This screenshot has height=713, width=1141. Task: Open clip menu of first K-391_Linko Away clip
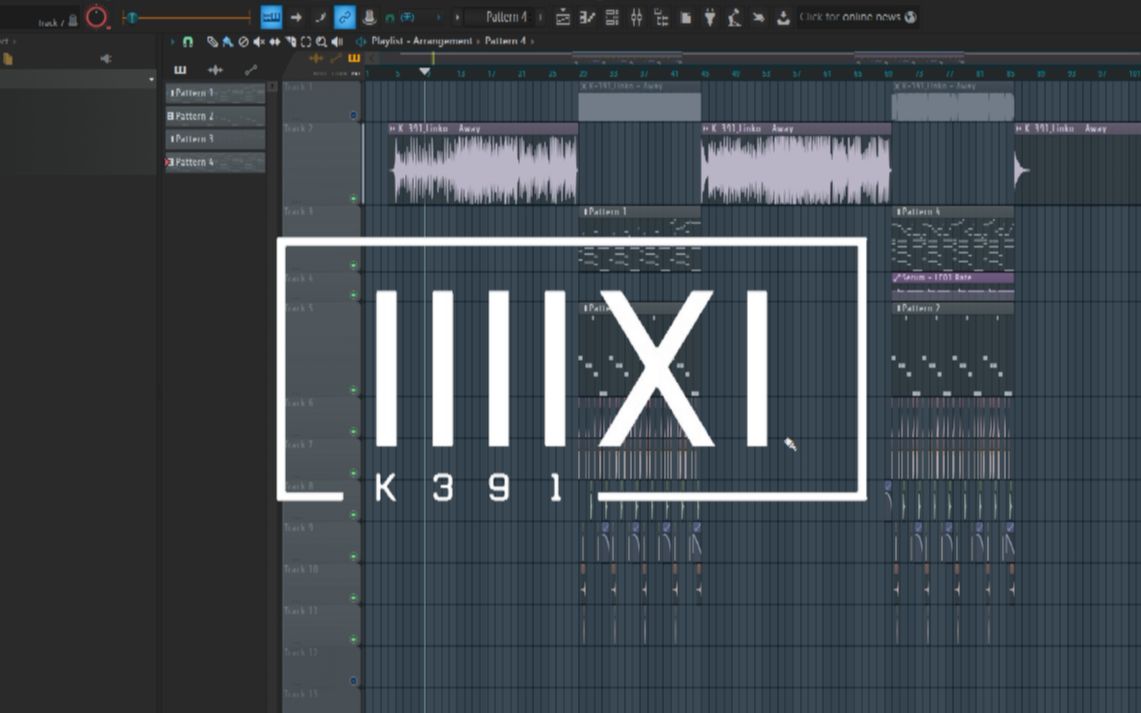point(393,129)
